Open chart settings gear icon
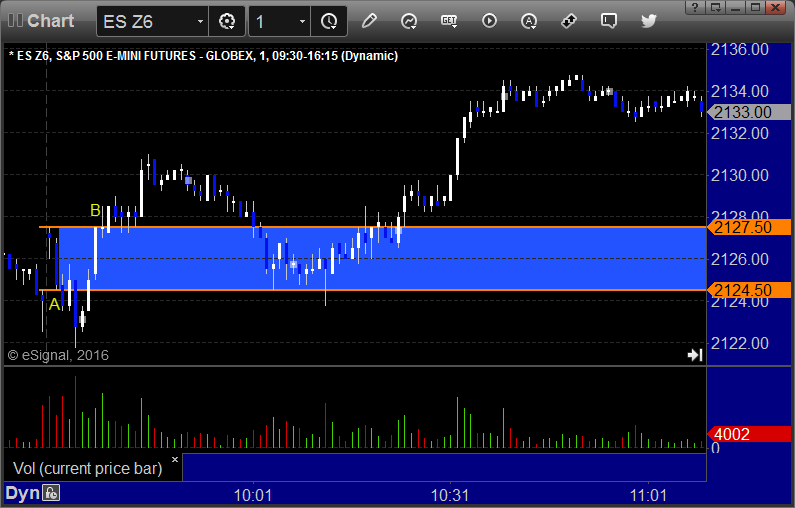Screen dimensions: 795x508 point(227,21)
